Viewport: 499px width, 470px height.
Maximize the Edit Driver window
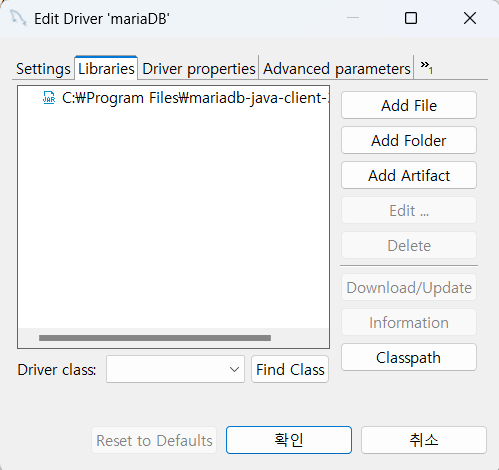click(x=411, y=18)
